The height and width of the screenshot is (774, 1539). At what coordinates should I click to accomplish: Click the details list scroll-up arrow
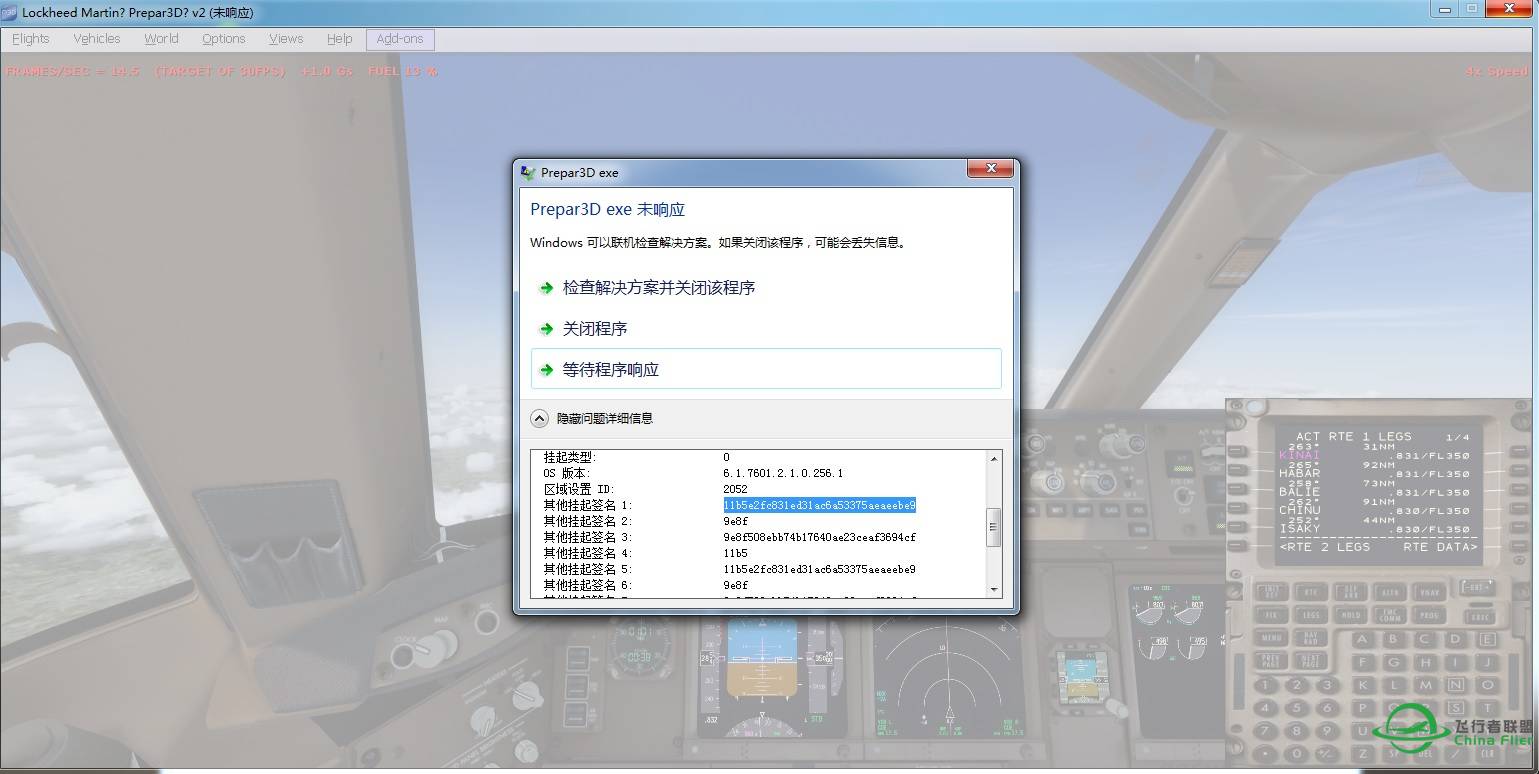tap(994, 459)
